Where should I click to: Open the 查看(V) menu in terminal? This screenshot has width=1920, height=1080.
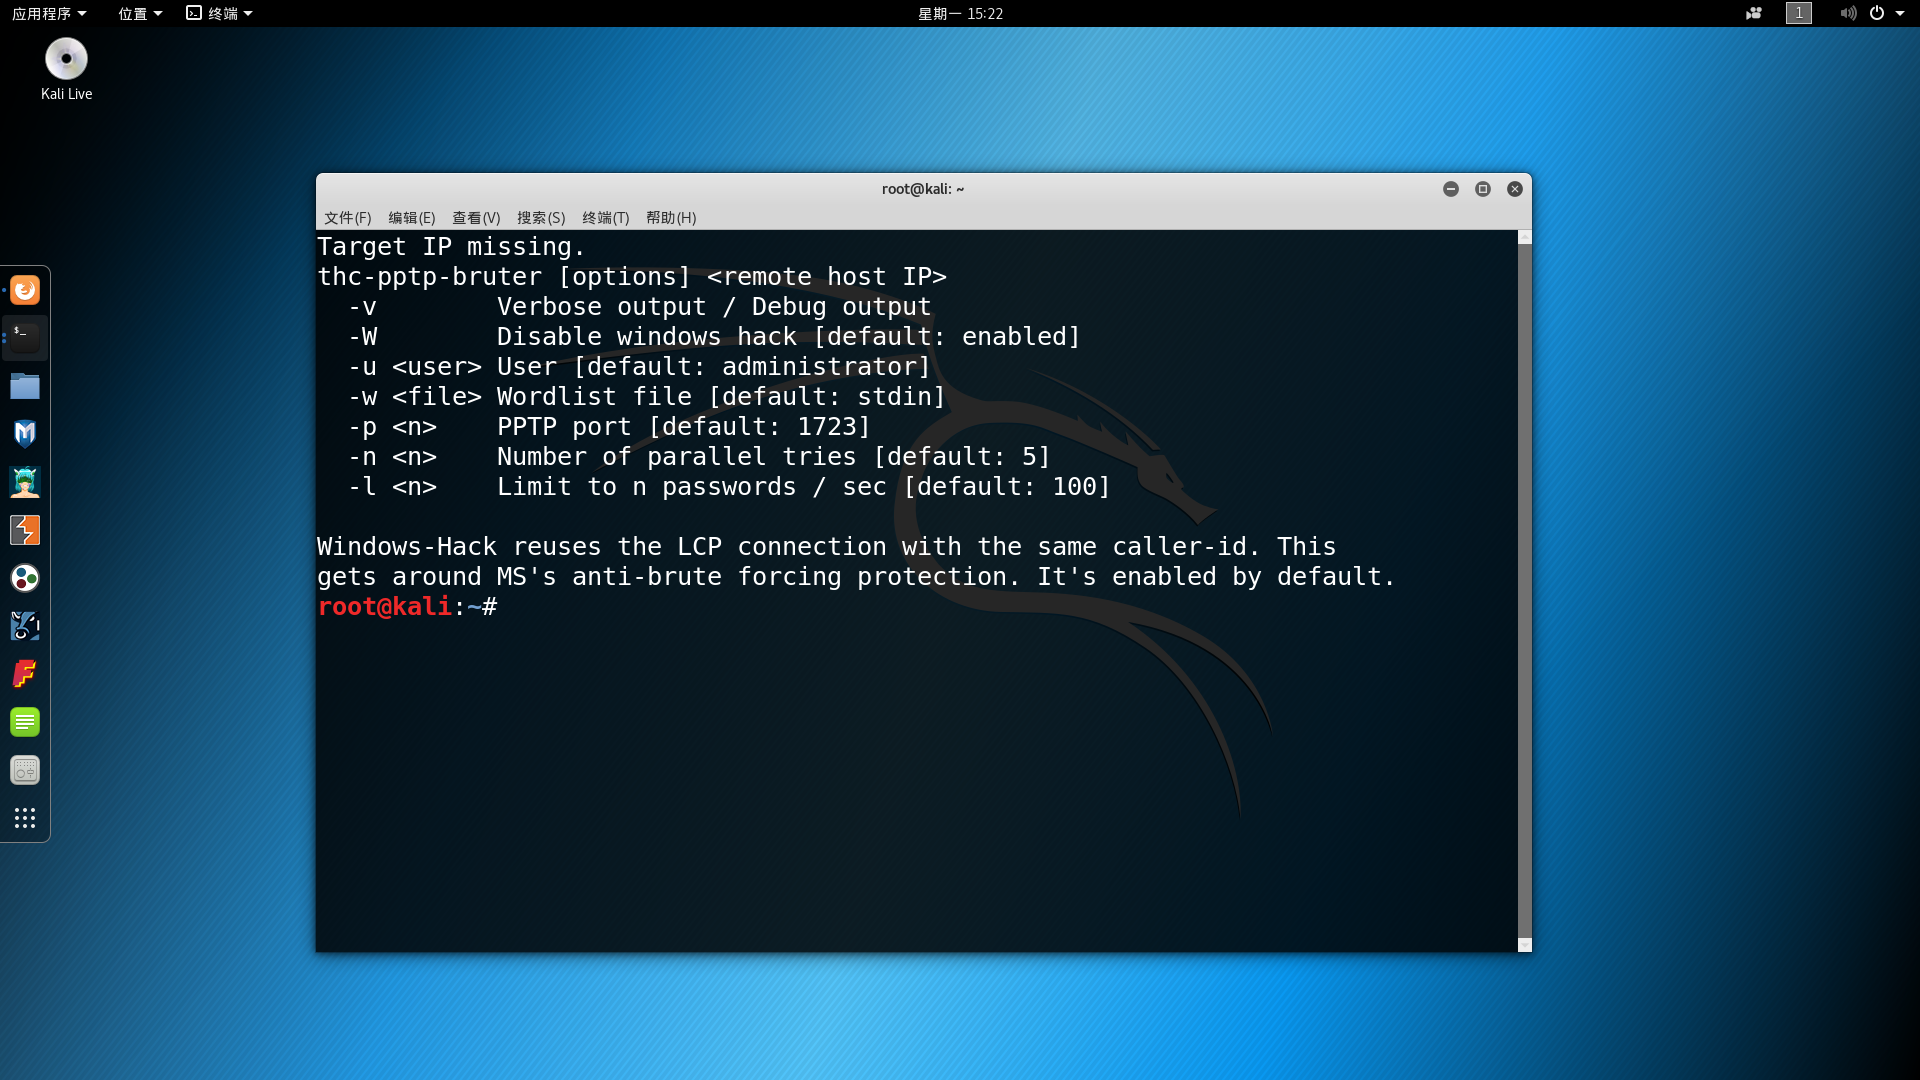point(476,217)
